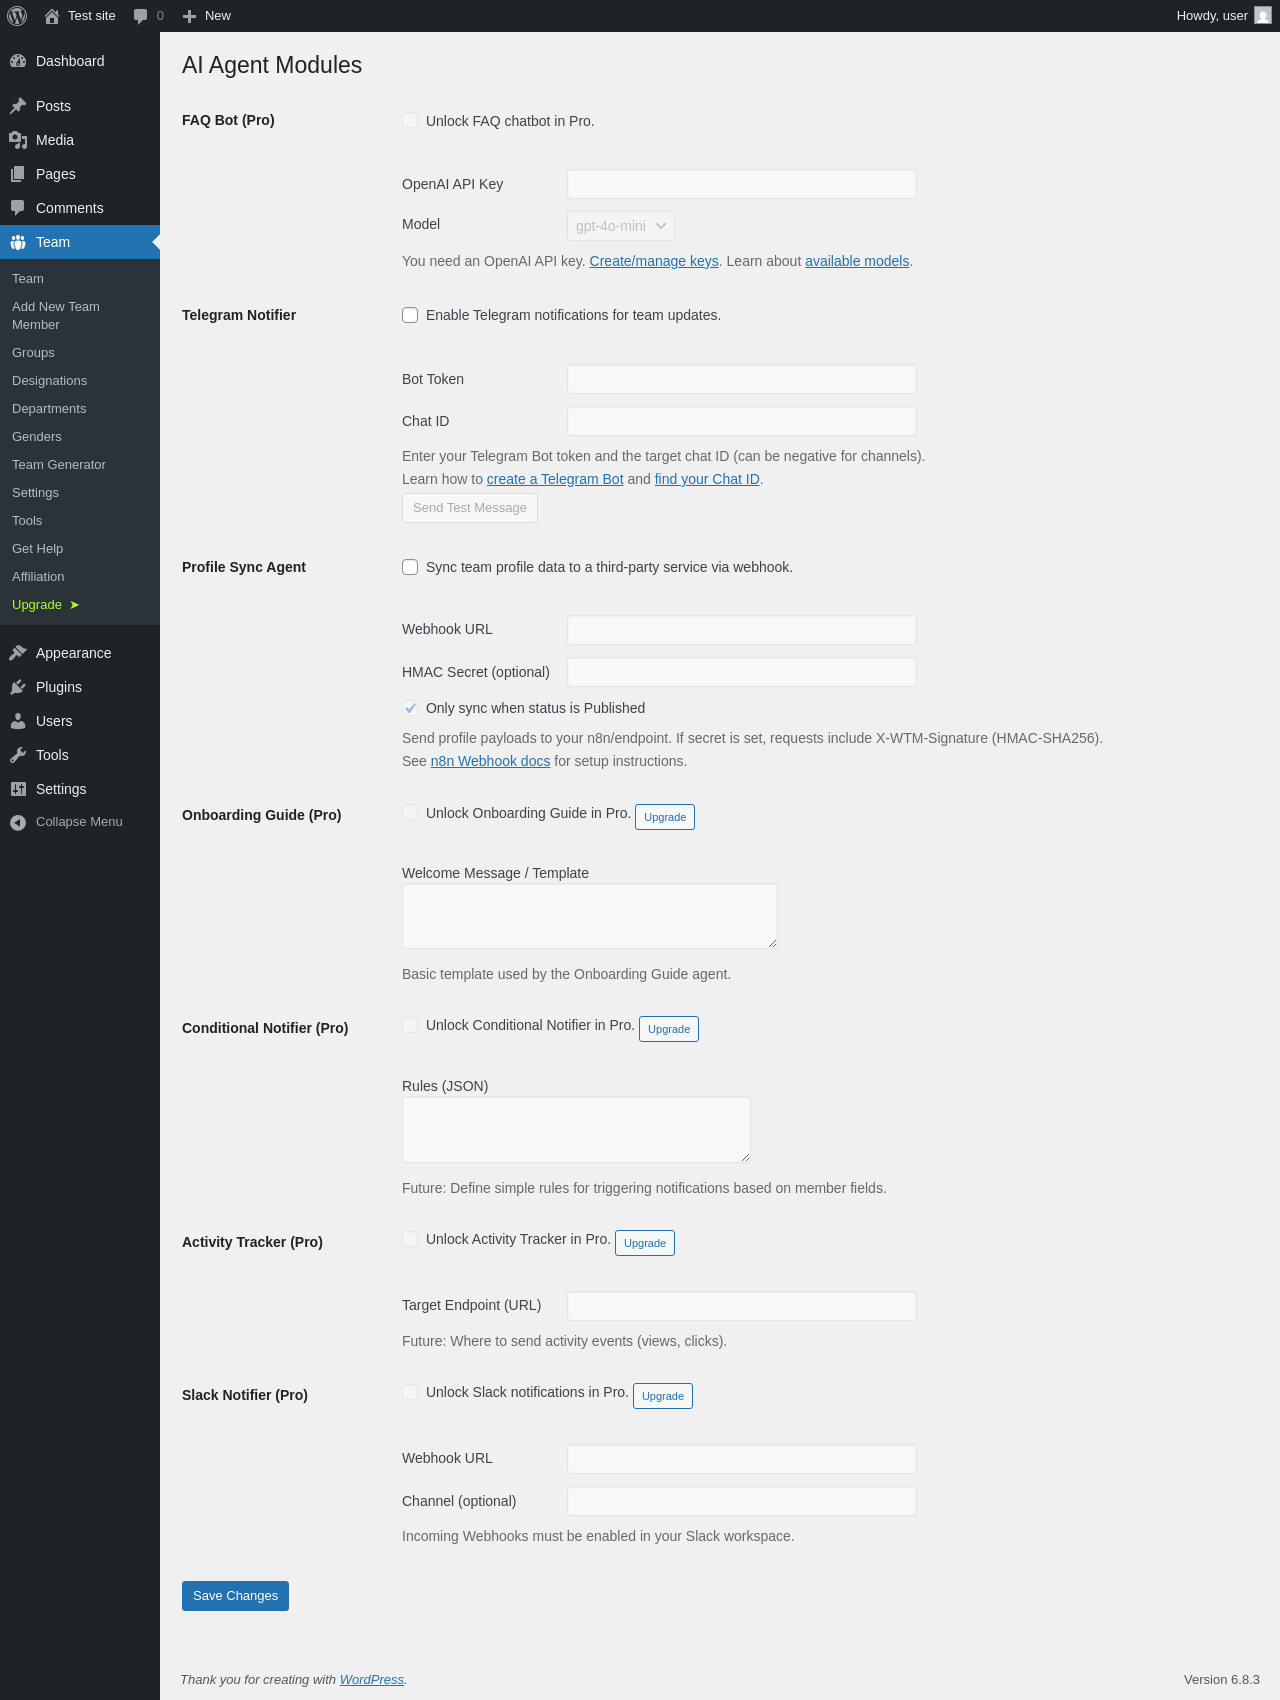This screenshot has height=1700, width=1280.
Task: Click the Plugins plug icon
Action: (x=18, y=687)
